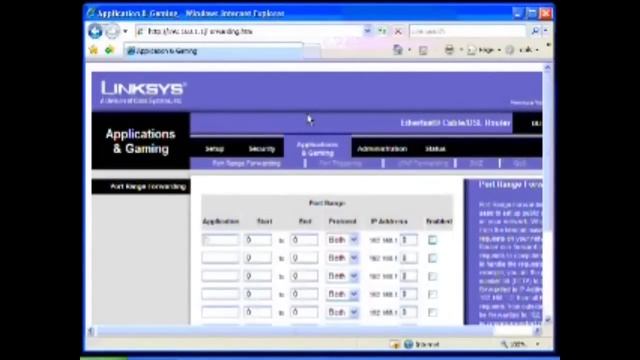Image resolution: width=640 pixels, height=360 pixels.
Task: Click the first row Start port field
Action: pos(258,240)
